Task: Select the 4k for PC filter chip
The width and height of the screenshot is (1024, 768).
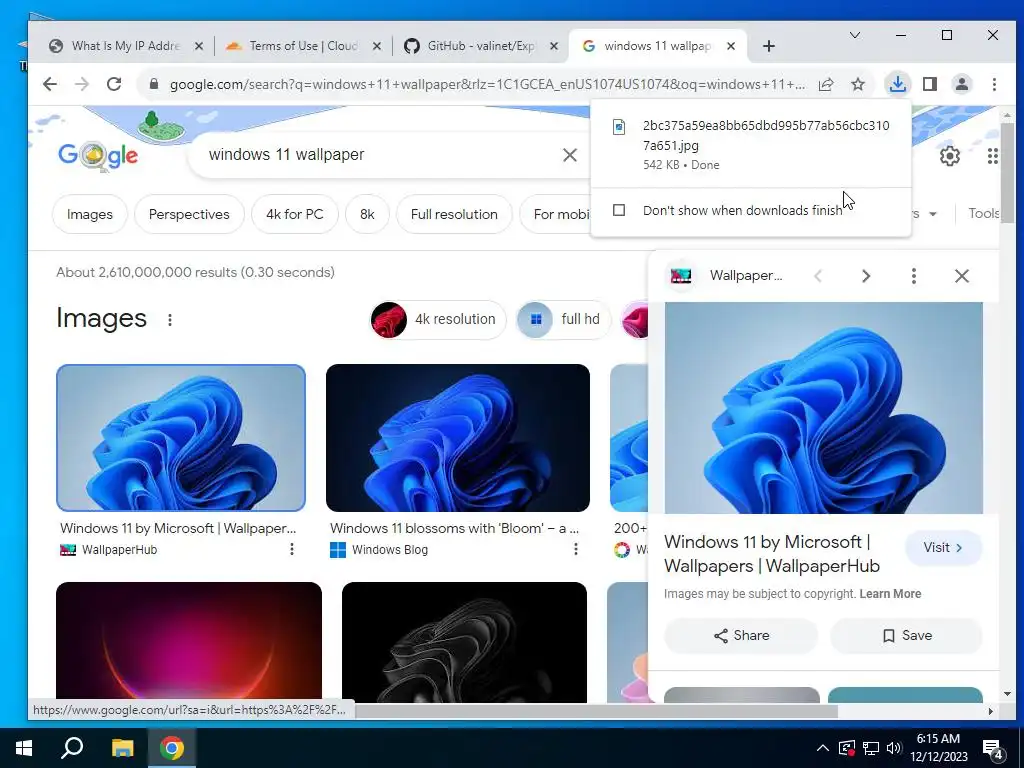Action: (x=295, y=214)
